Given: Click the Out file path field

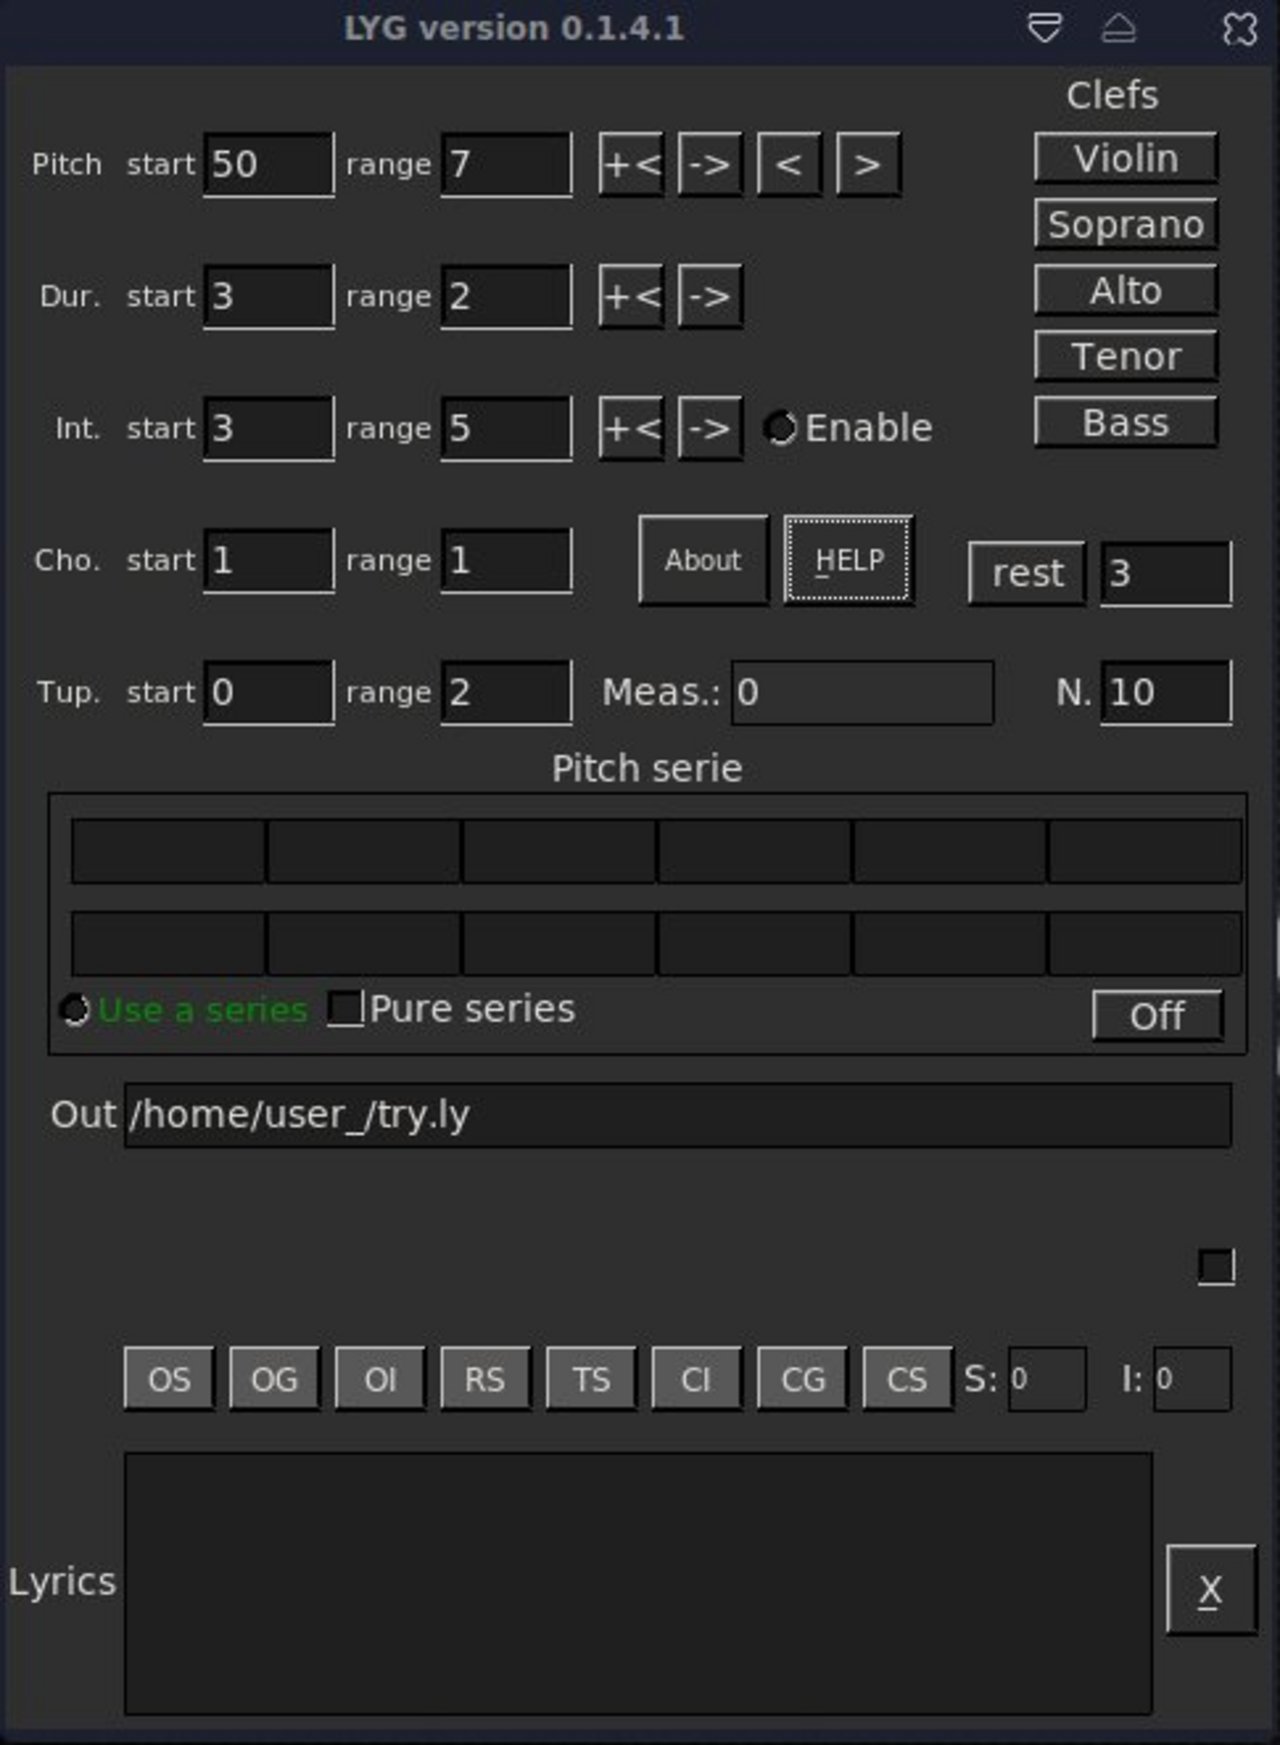Looking at the screenshot, I should (677, 1115).
